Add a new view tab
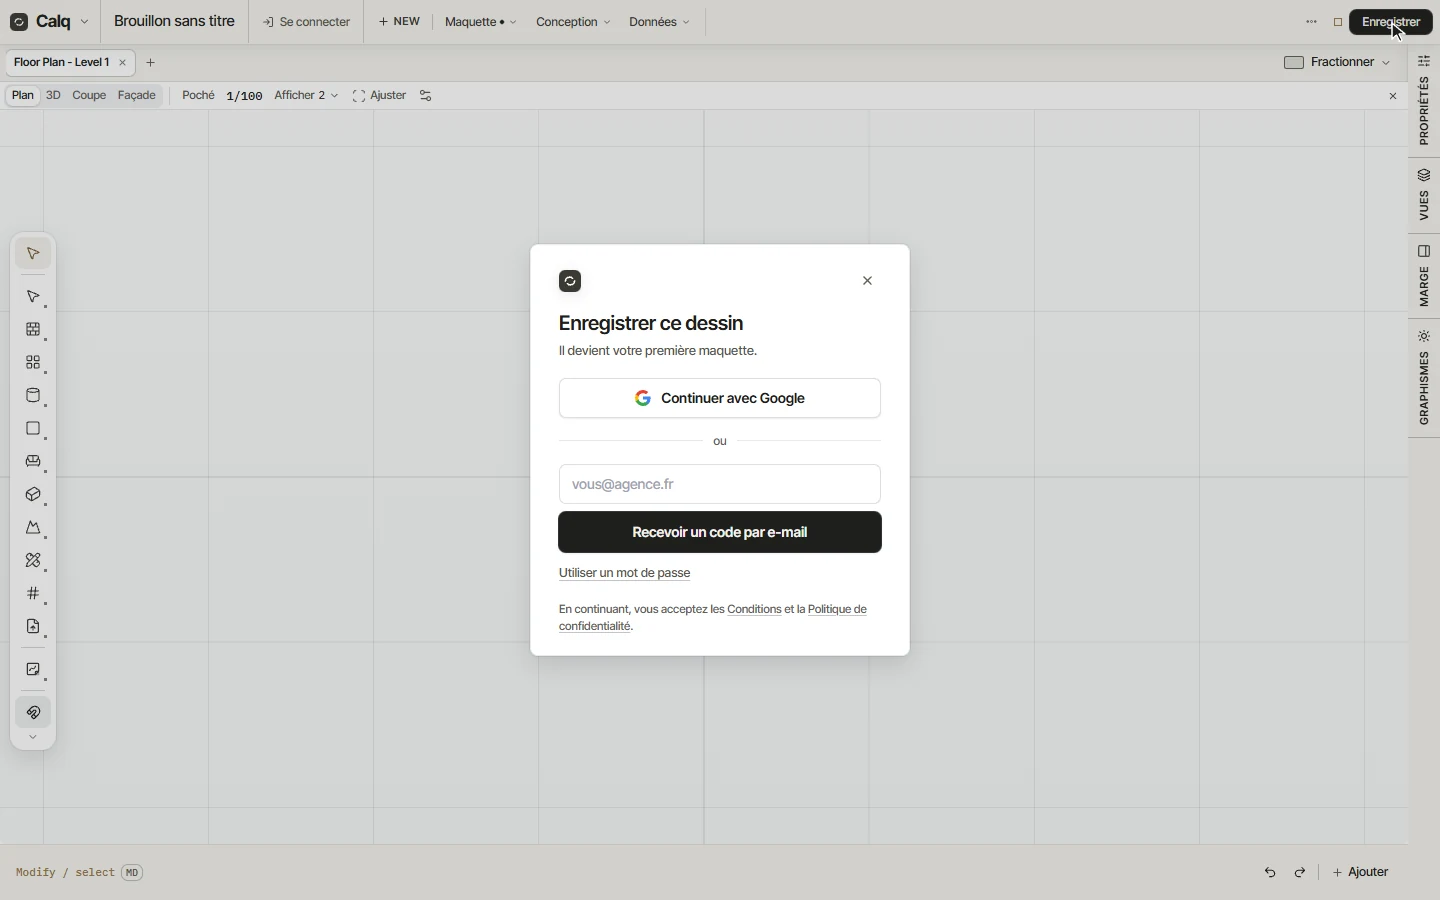1440x900 pixels. (151, 63)
